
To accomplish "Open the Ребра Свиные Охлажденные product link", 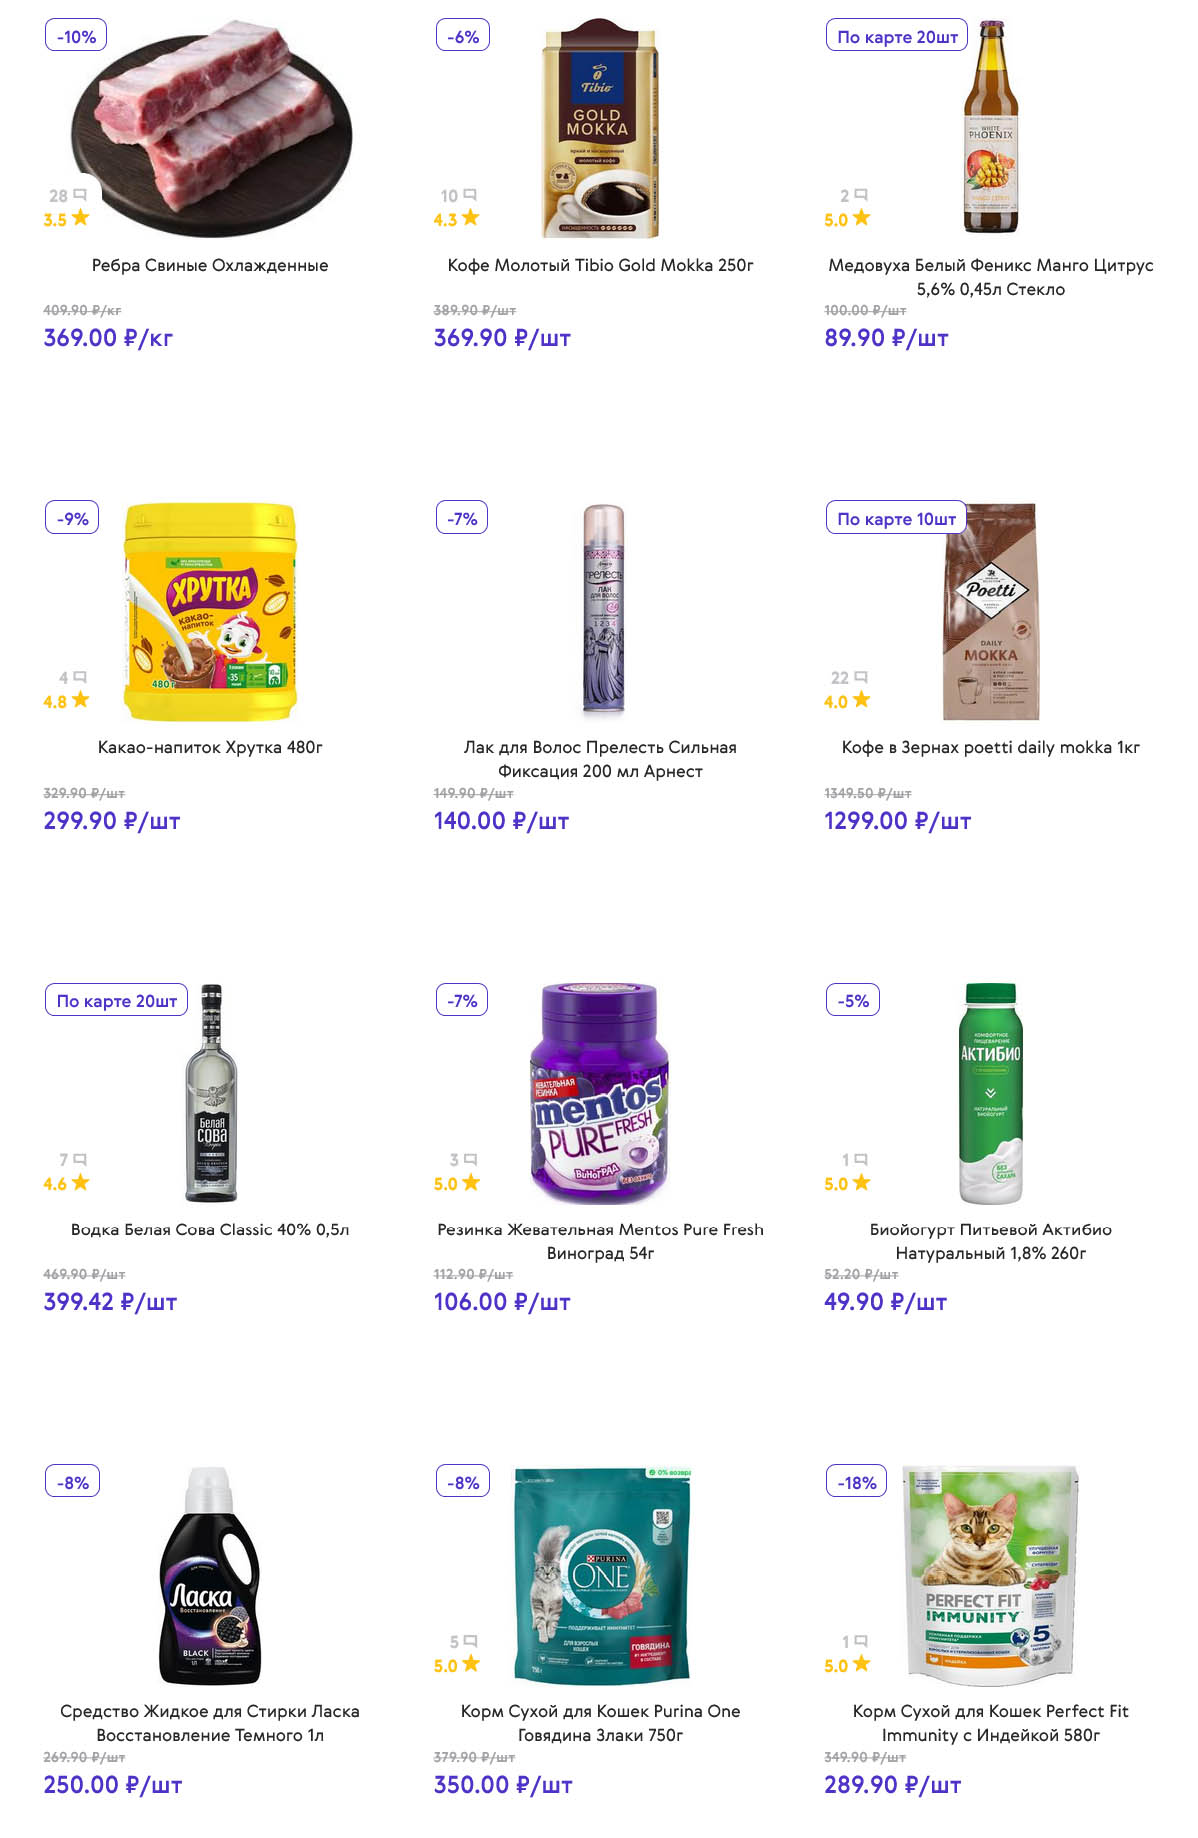I will 210,265.
